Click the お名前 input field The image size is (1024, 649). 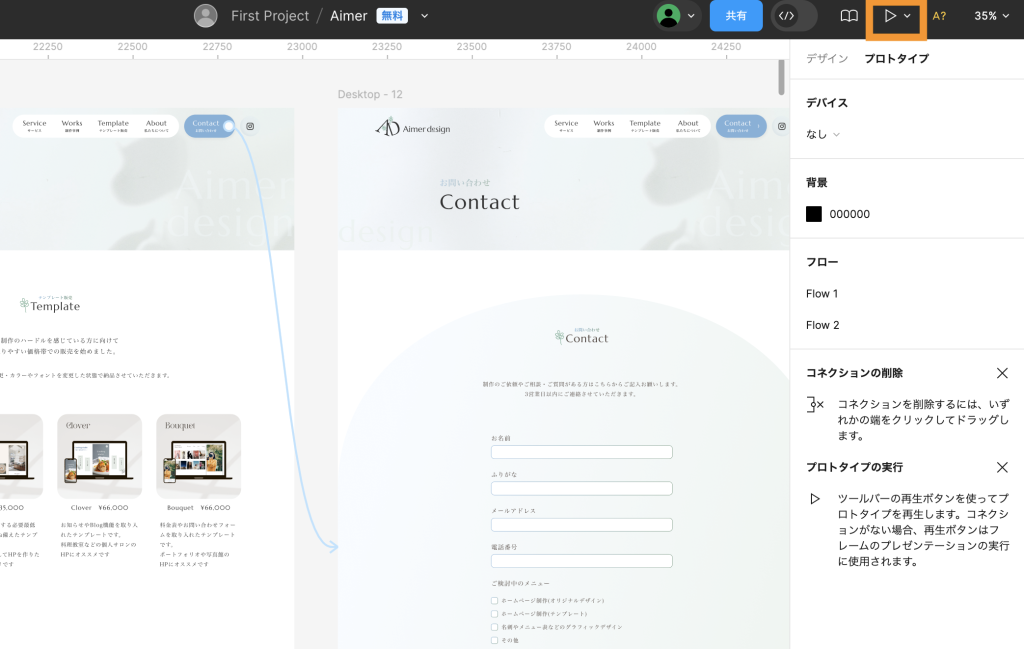[x=581, y=452]
